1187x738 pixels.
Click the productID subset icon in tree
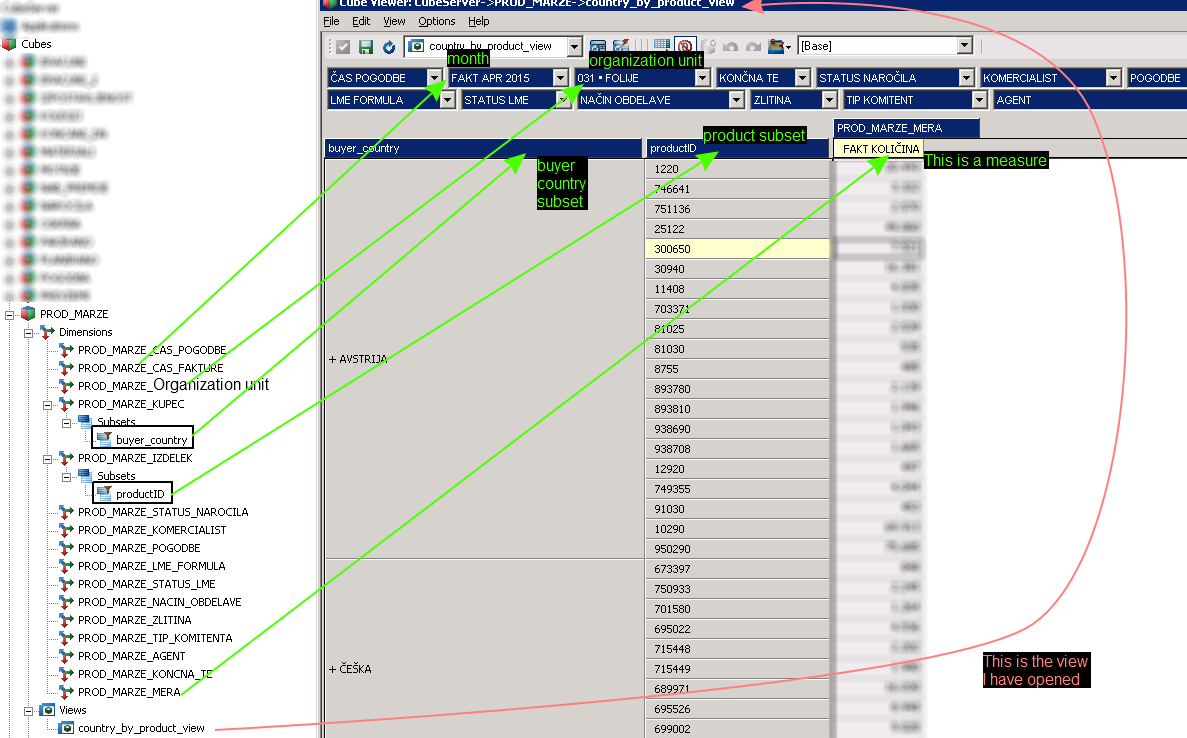click(104, 494)
